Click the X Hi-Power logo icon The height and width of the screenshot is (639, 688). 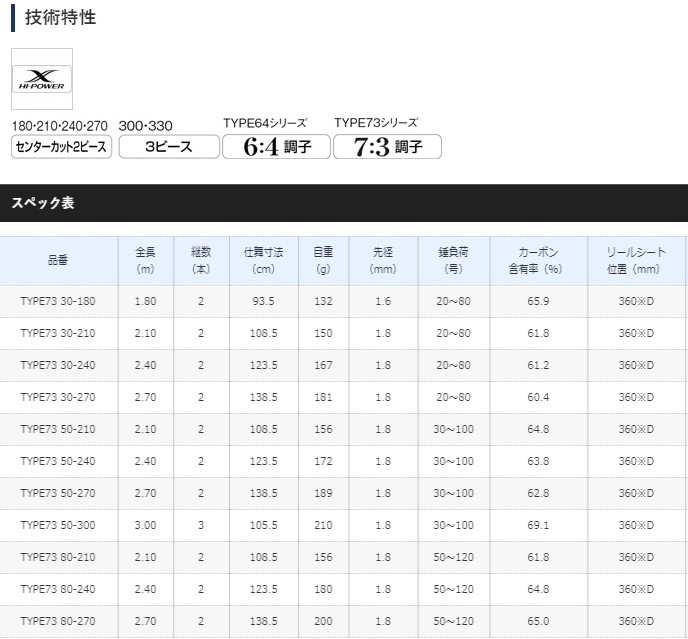tap(40, 77)
